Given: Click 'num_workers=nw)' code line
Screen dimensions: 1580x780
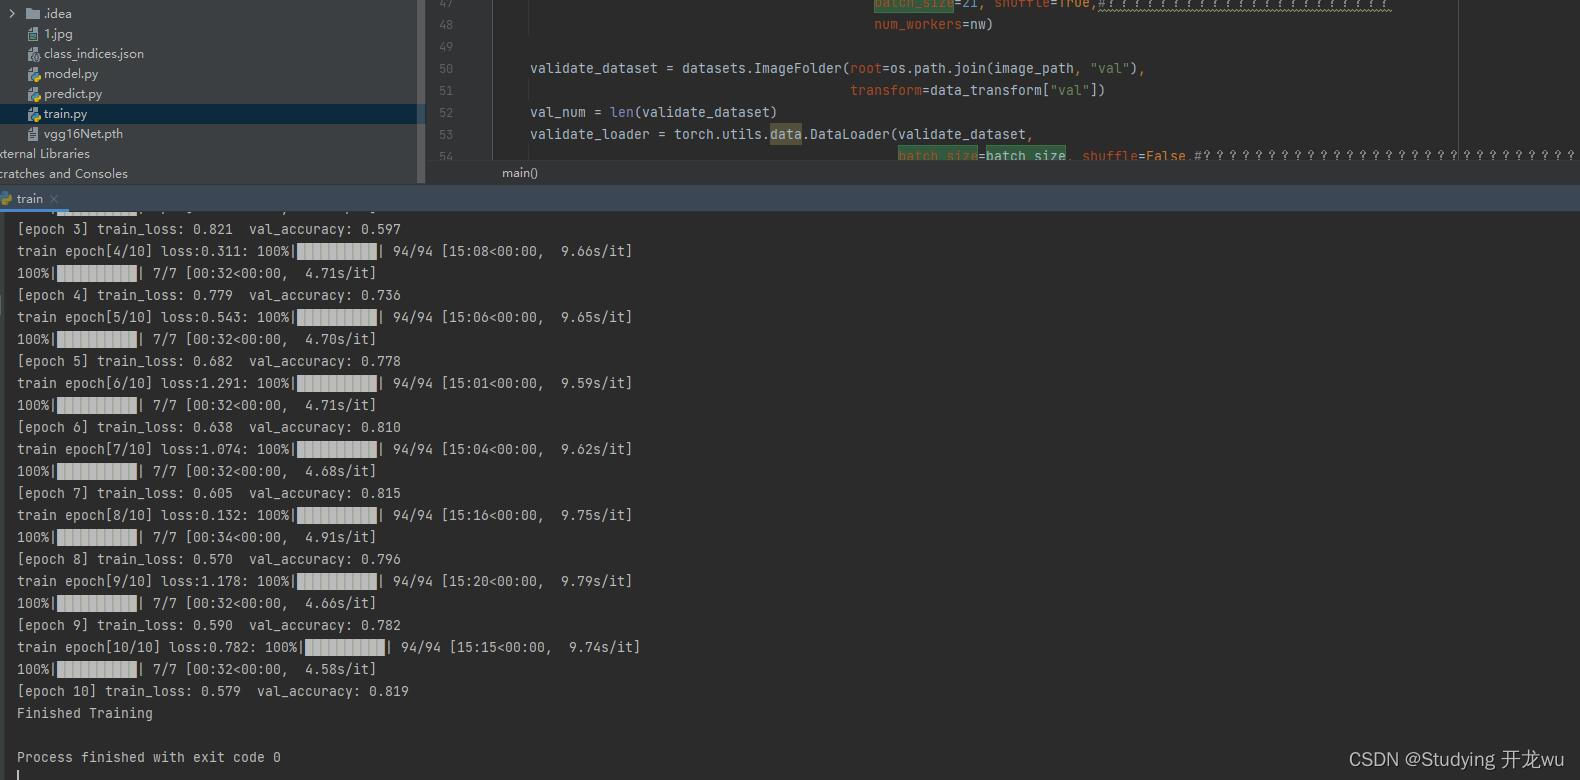Looking at the screenshot, I should (x=933, y=25).
